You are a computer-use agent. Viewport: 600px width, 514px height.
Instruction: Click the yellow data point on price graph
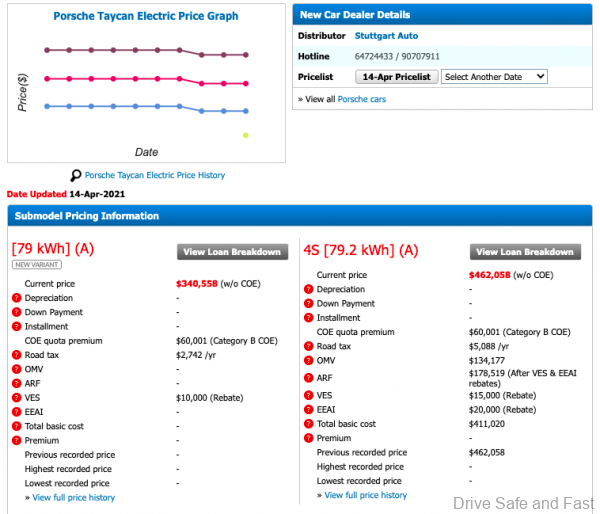pos(246,135)
